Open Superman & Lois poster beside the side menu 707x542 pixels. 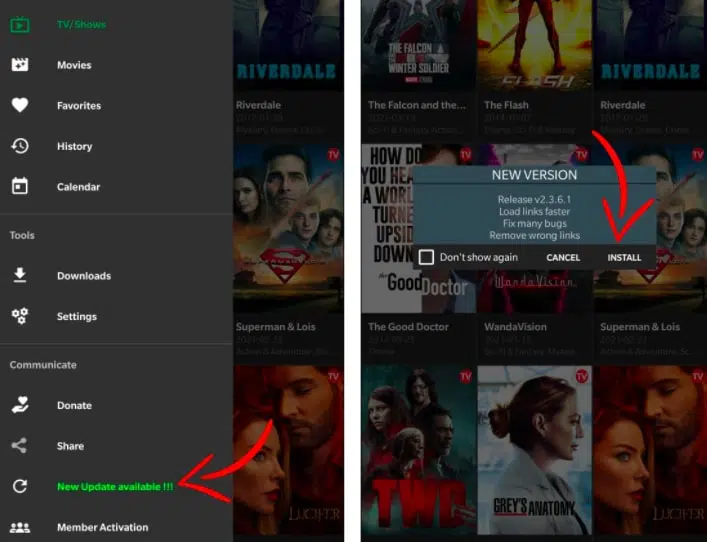pyautogui.click(x=288, y=228)
